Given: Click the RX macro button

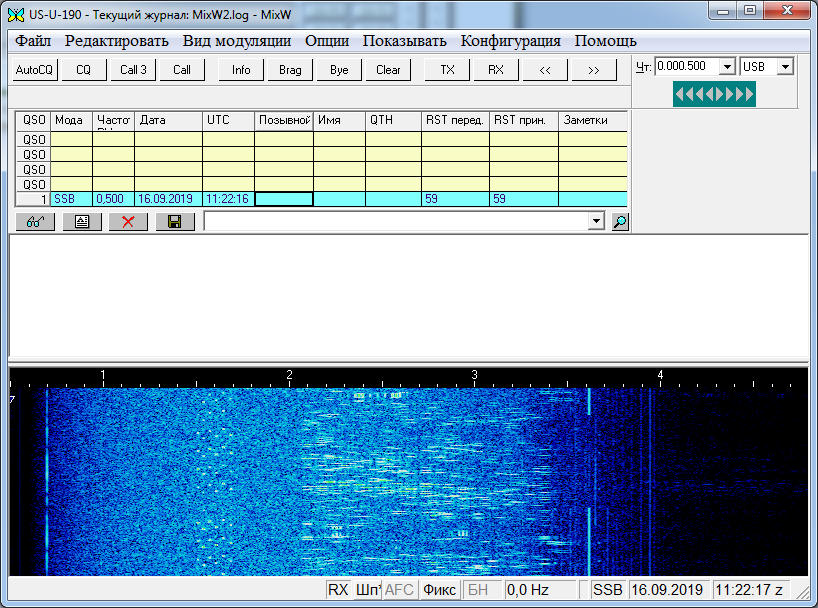Looking at the screenshot, I should (496, 70).
